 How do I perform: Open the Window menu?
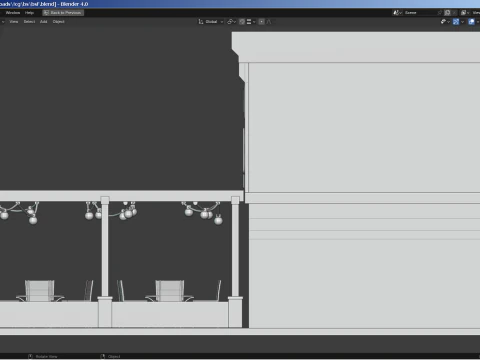tap(13, 13)
